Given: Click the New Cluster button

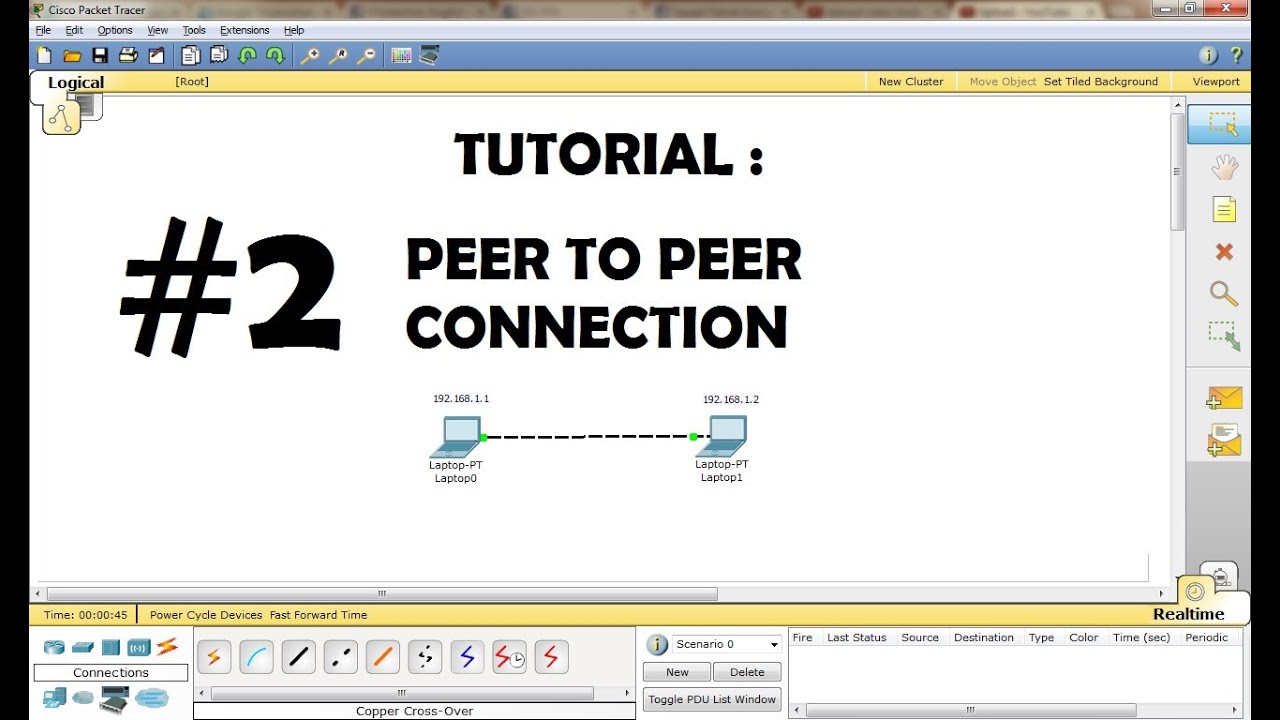Looking at the screenshot, I should pyautogui.click(x=911, y=82).
